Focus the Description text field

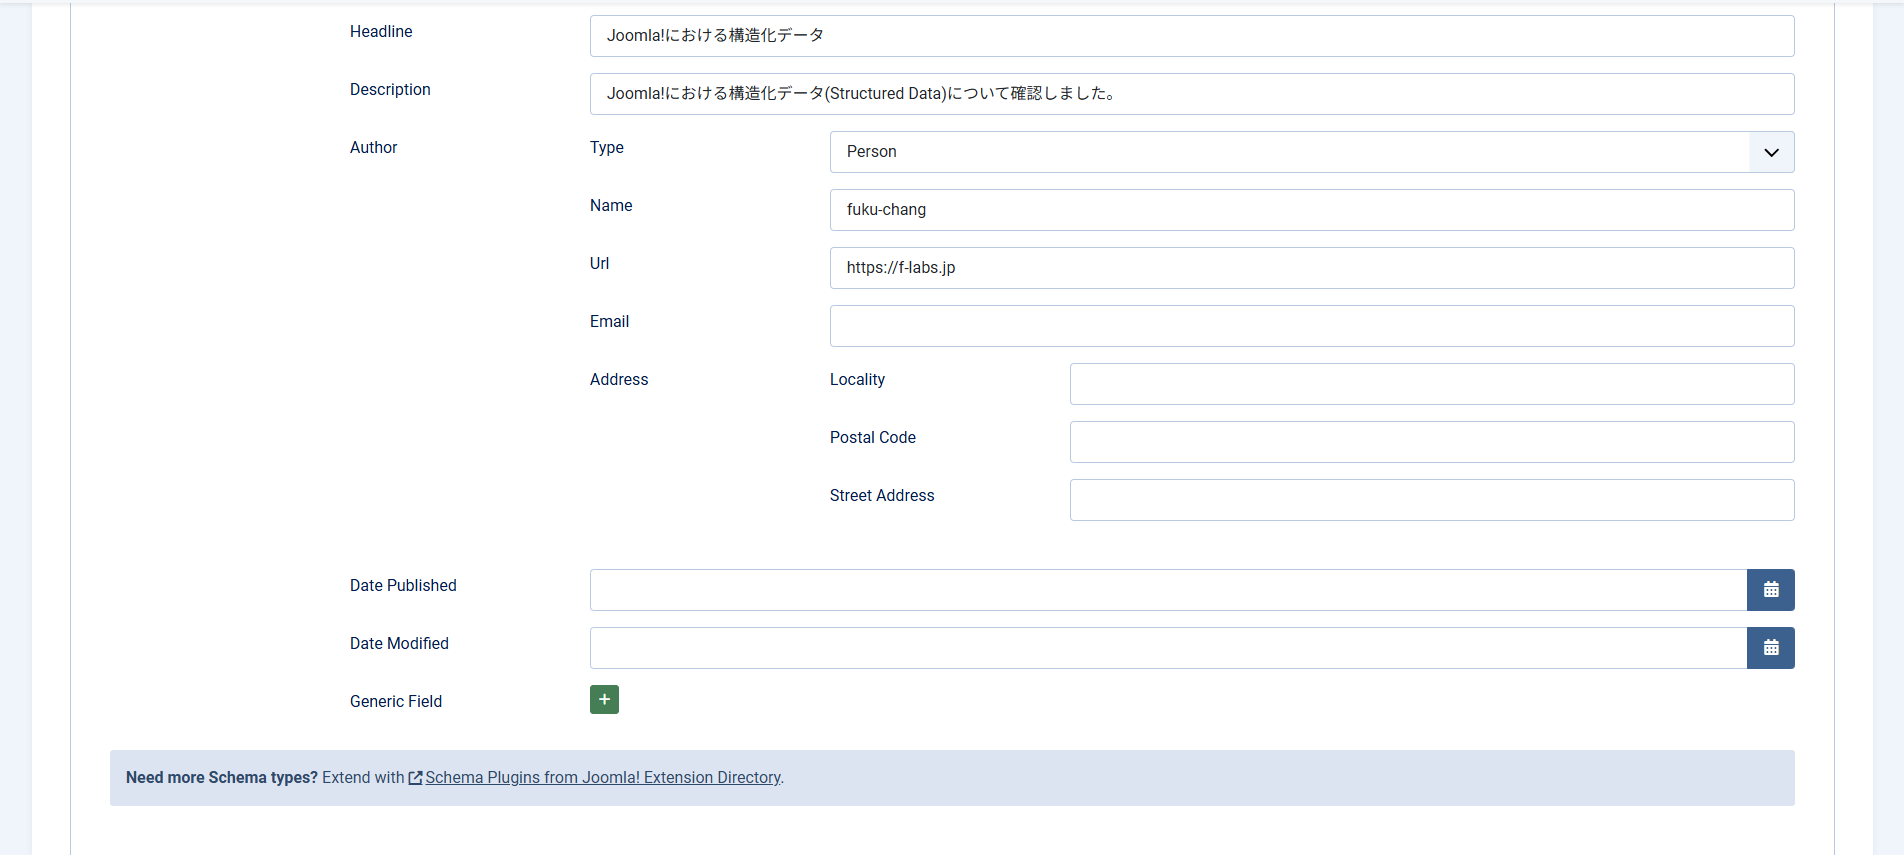(1191, 94)
